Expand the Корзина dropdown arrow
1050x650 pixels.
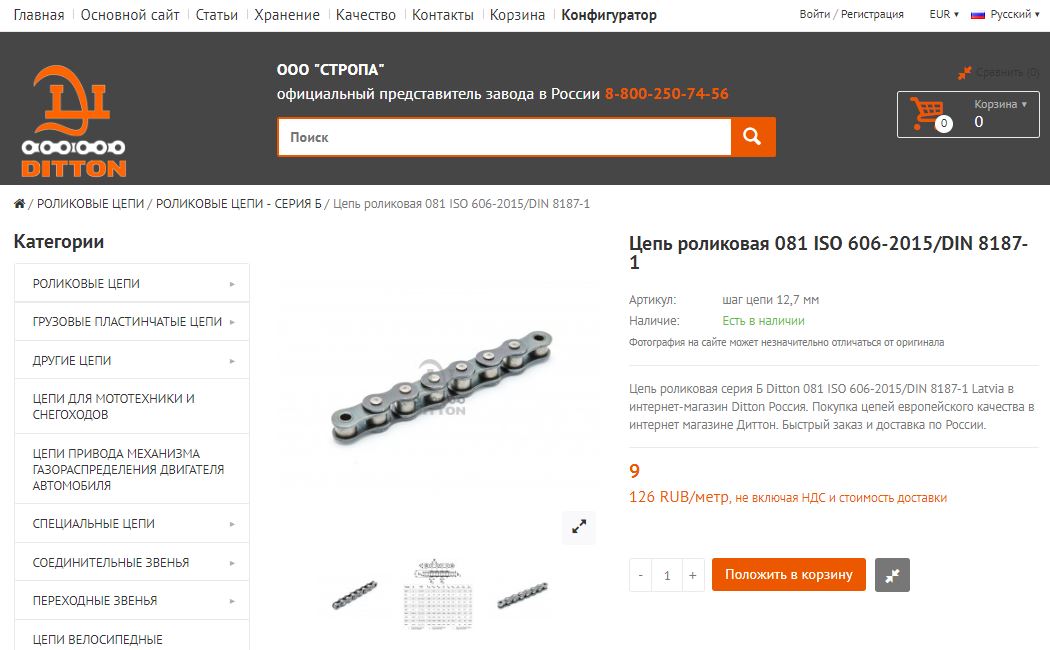coord(1024,104)
